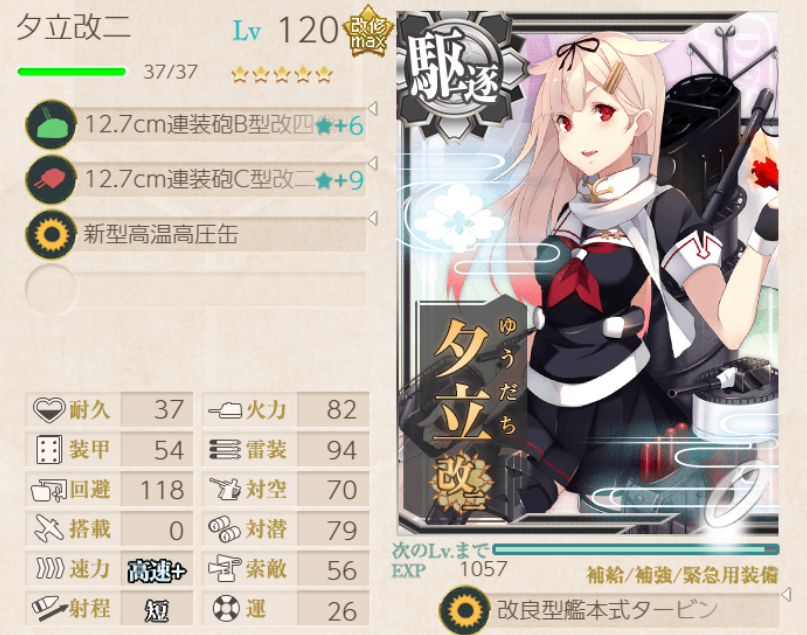Viewport: 807px width, 635px height.
Task: Expand the arrow beside 12.7cm連装砲C型改二 slot
Action: [373, 163]
